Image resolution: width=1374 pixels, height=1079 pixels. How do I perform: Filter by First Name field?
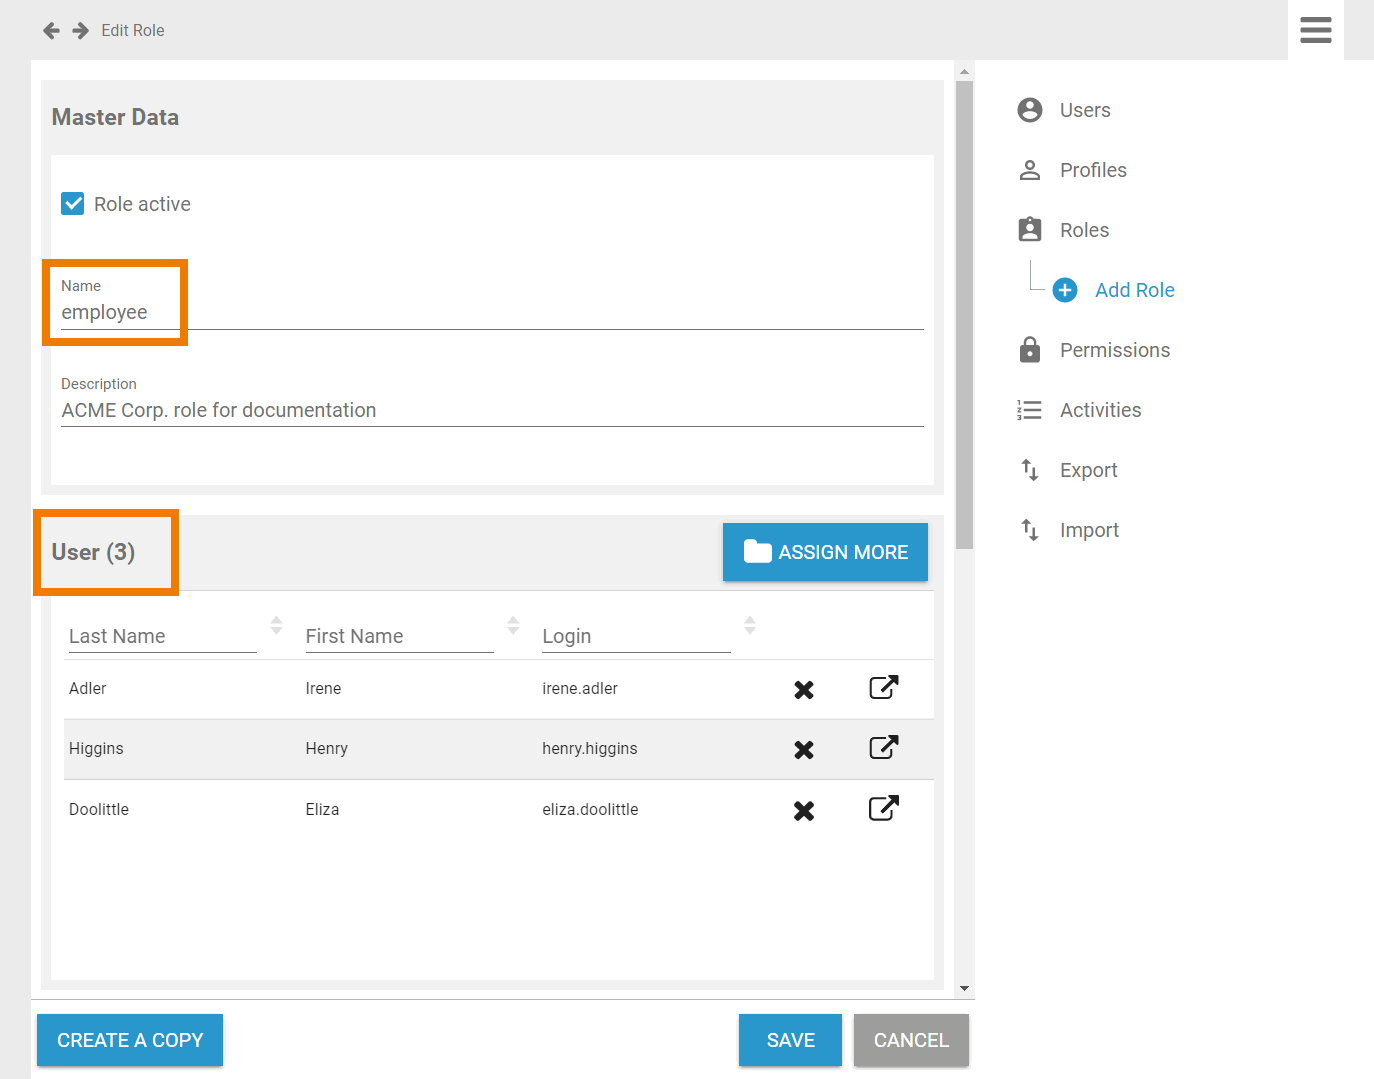click(400, 636)
